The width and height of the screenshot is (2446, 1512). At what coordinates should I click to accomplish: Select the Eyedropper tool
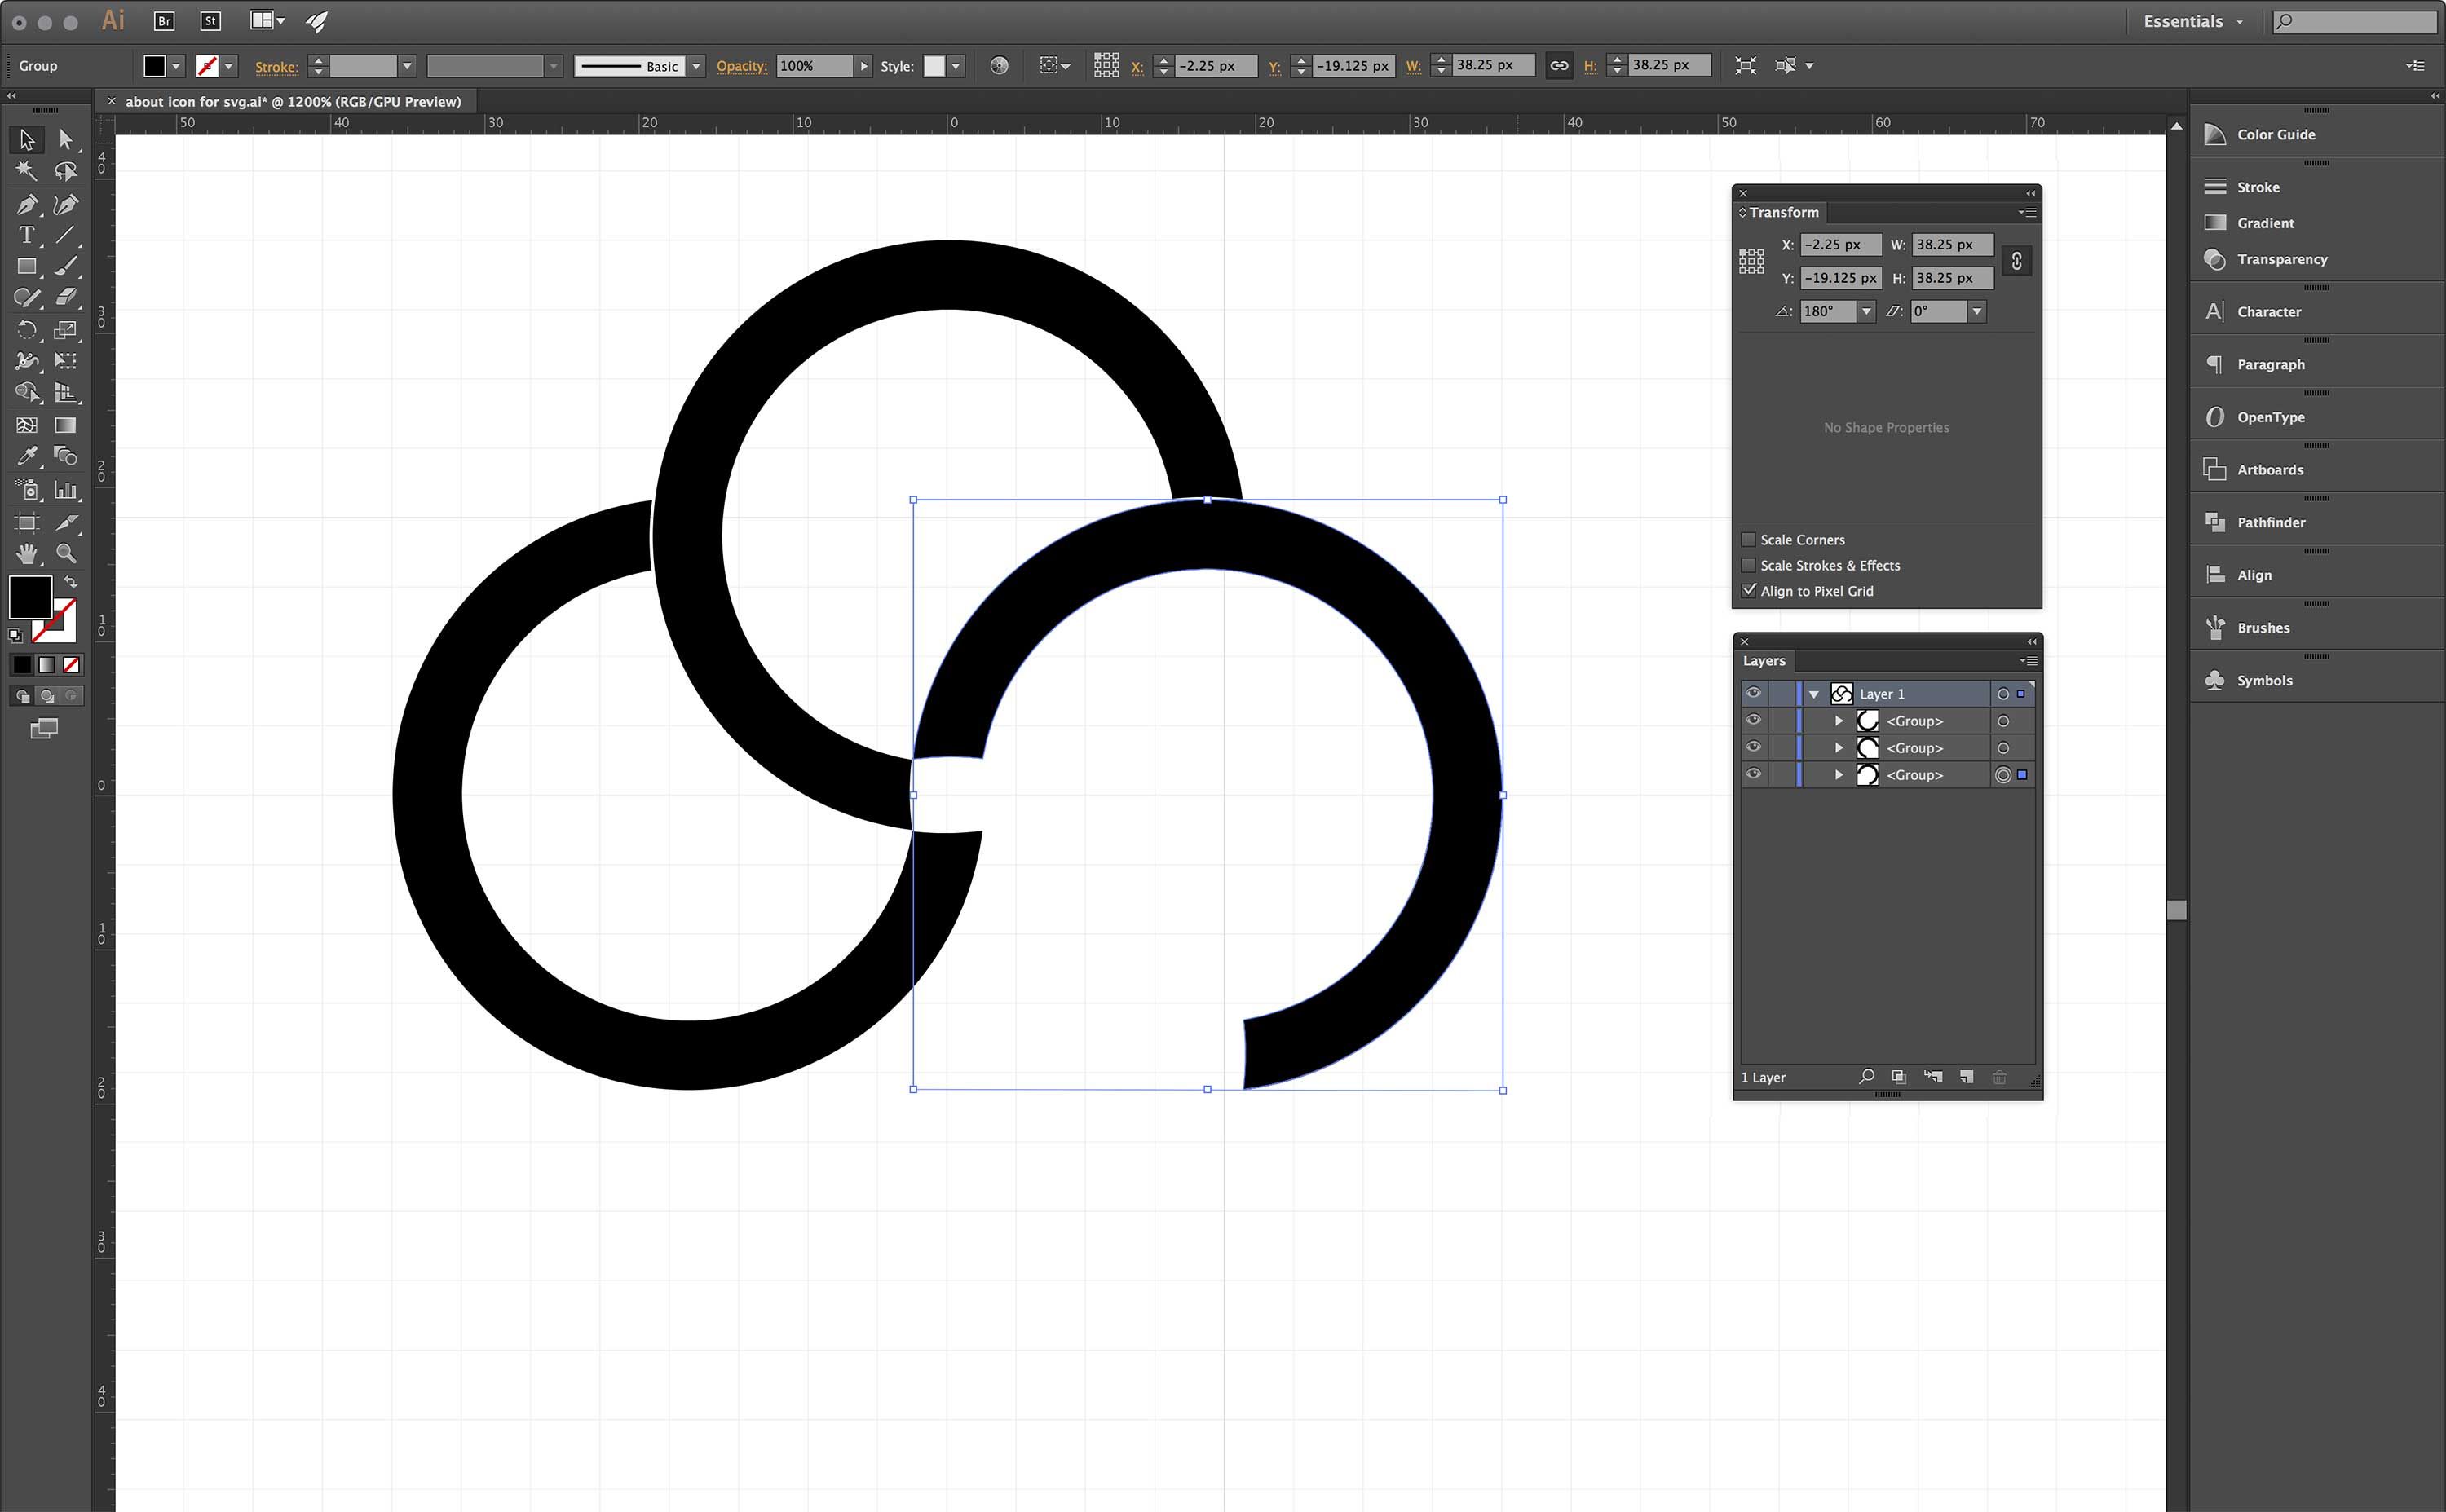pyautogui.click(x=27, y=457)
